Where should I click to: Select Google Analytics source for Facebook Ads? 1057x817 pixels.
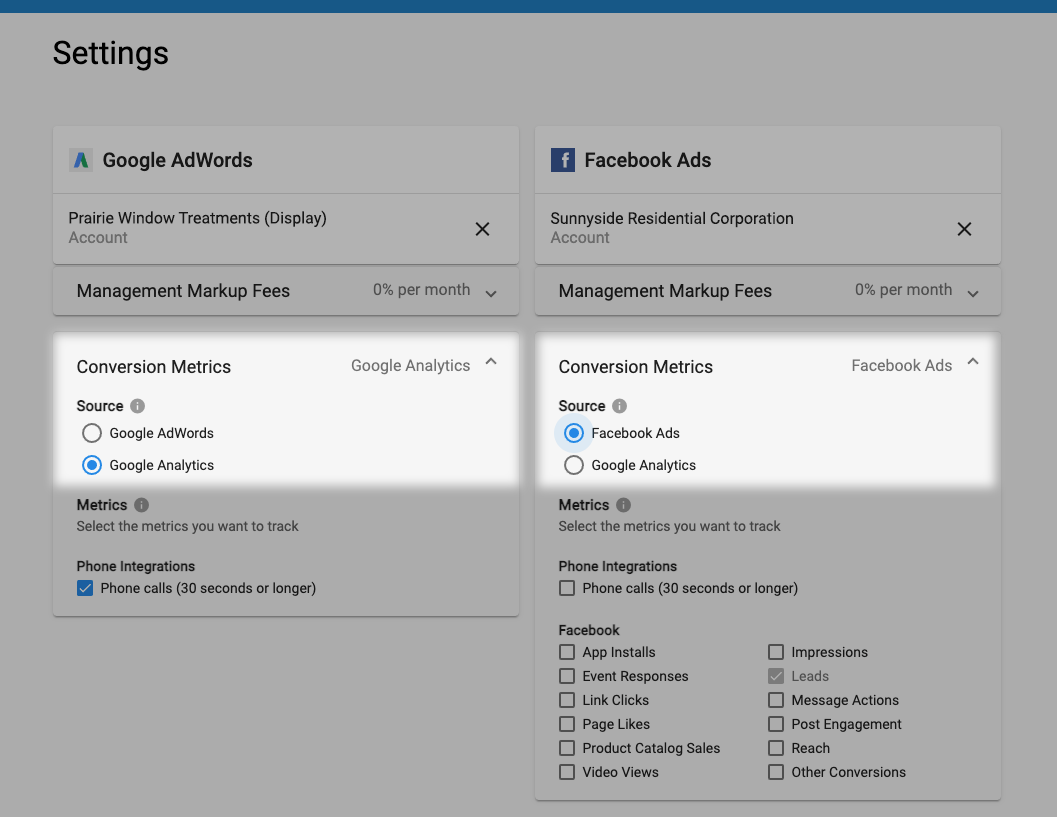coord(573,465)
